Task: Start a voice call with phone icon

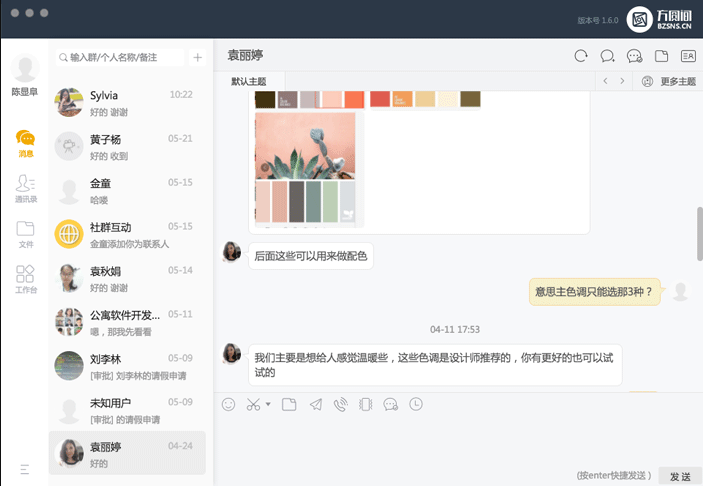Action: [340, 404]
